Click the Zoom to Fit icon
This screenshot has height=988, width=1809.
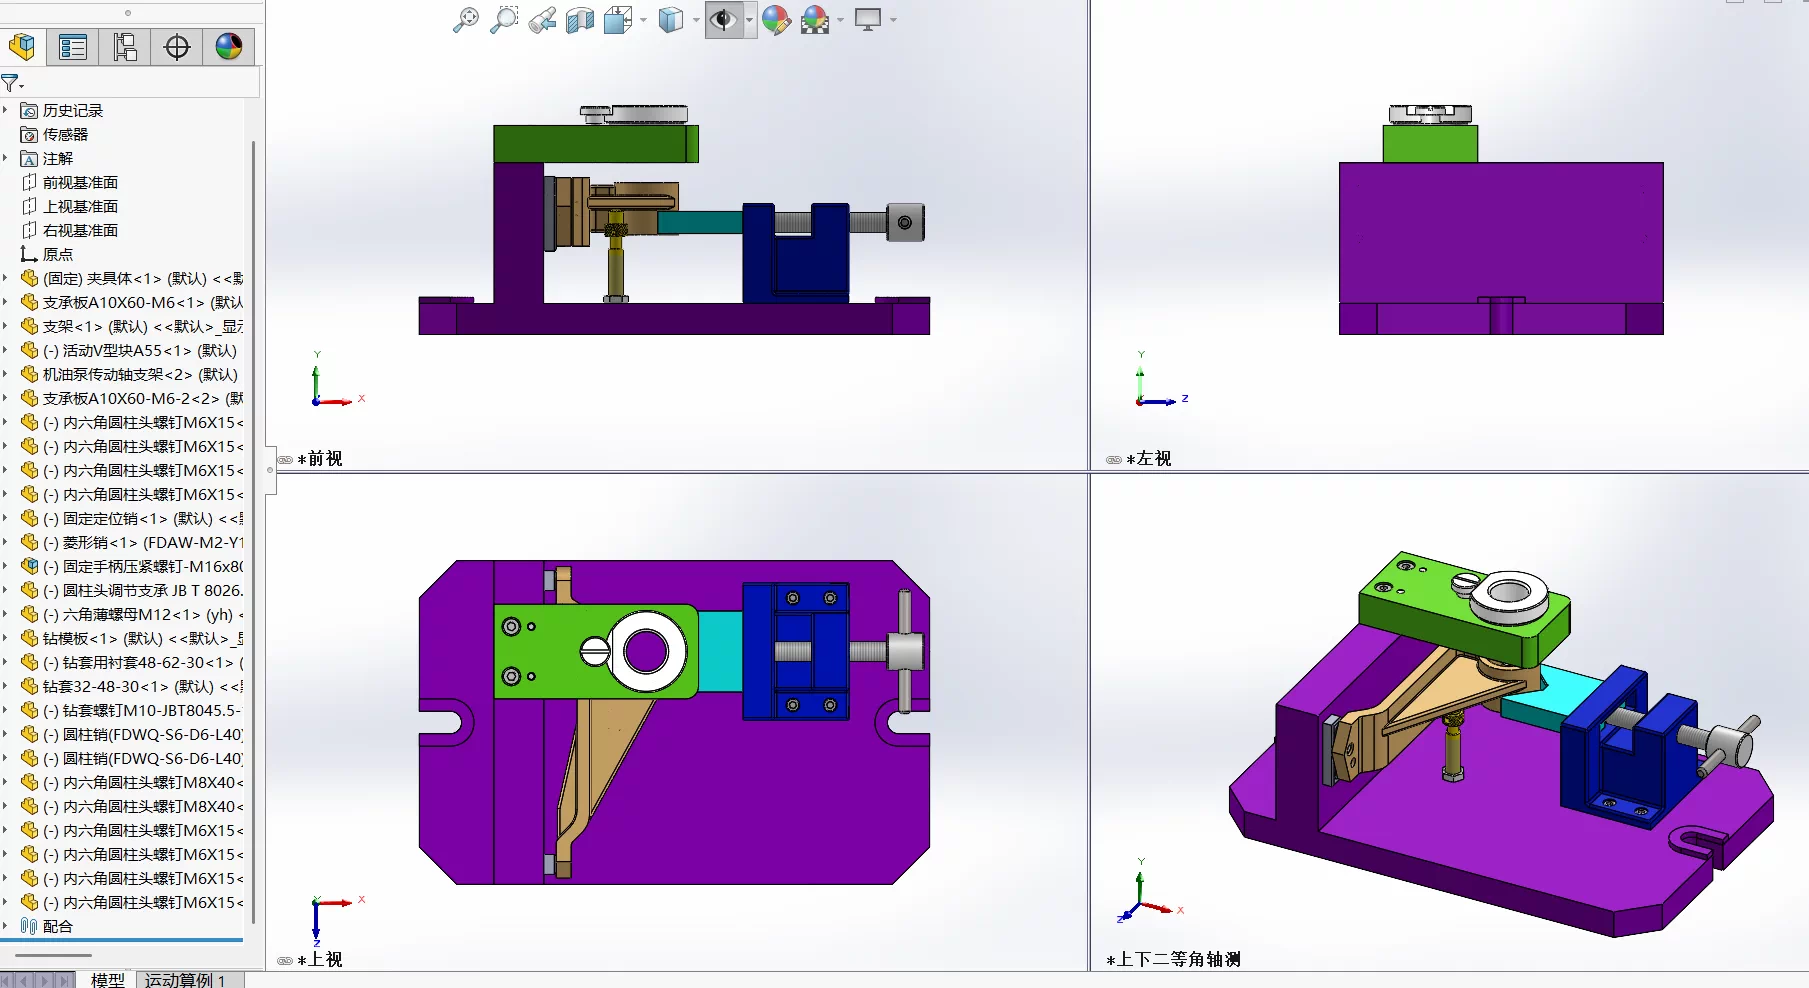[x=465, y=20]
